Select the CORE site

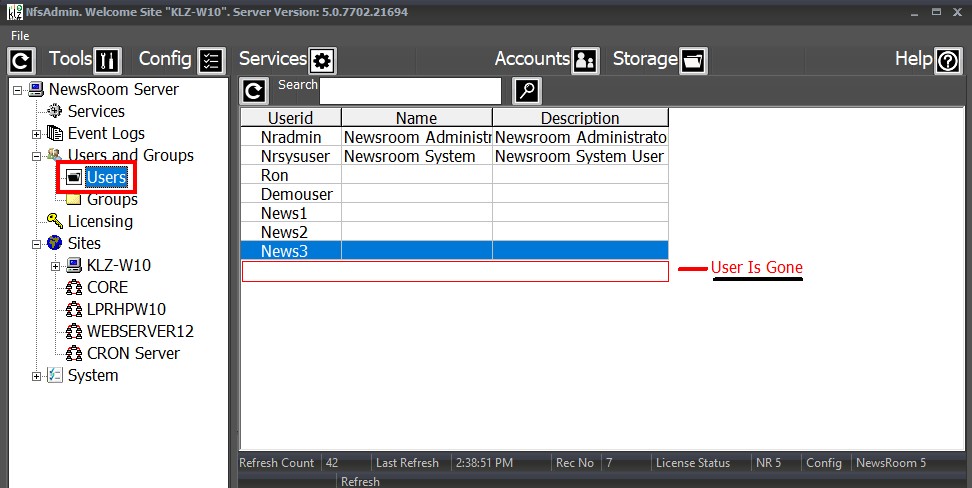pyautogui.click(x=107, y=288)
